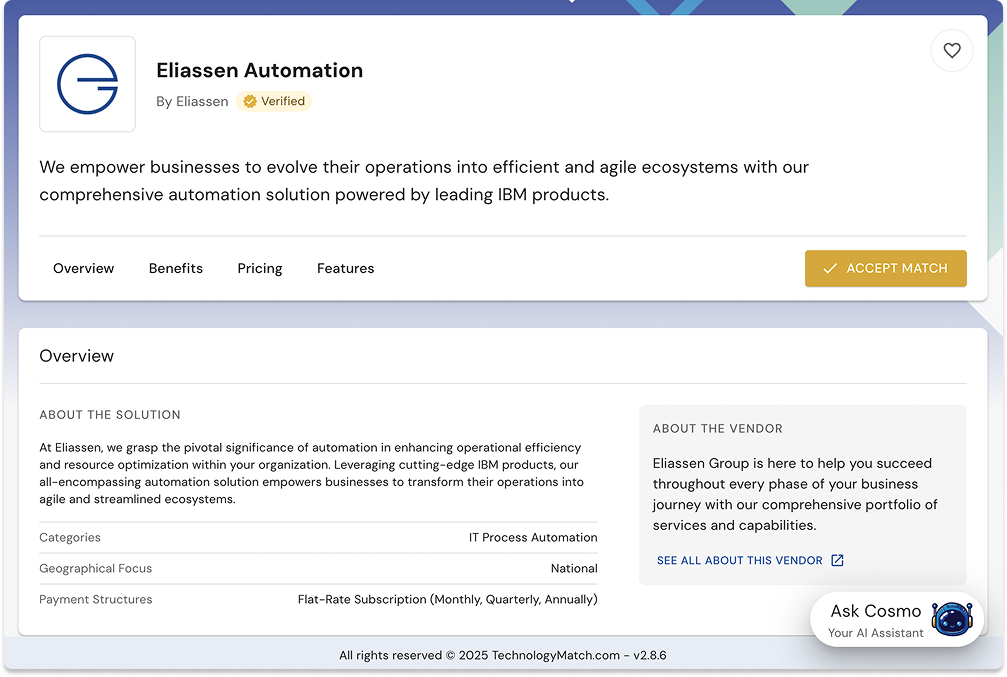Switch to the Overview tab
This screenshot has height=677, width=1007.
pyautogui.click(x=83, y=268)
